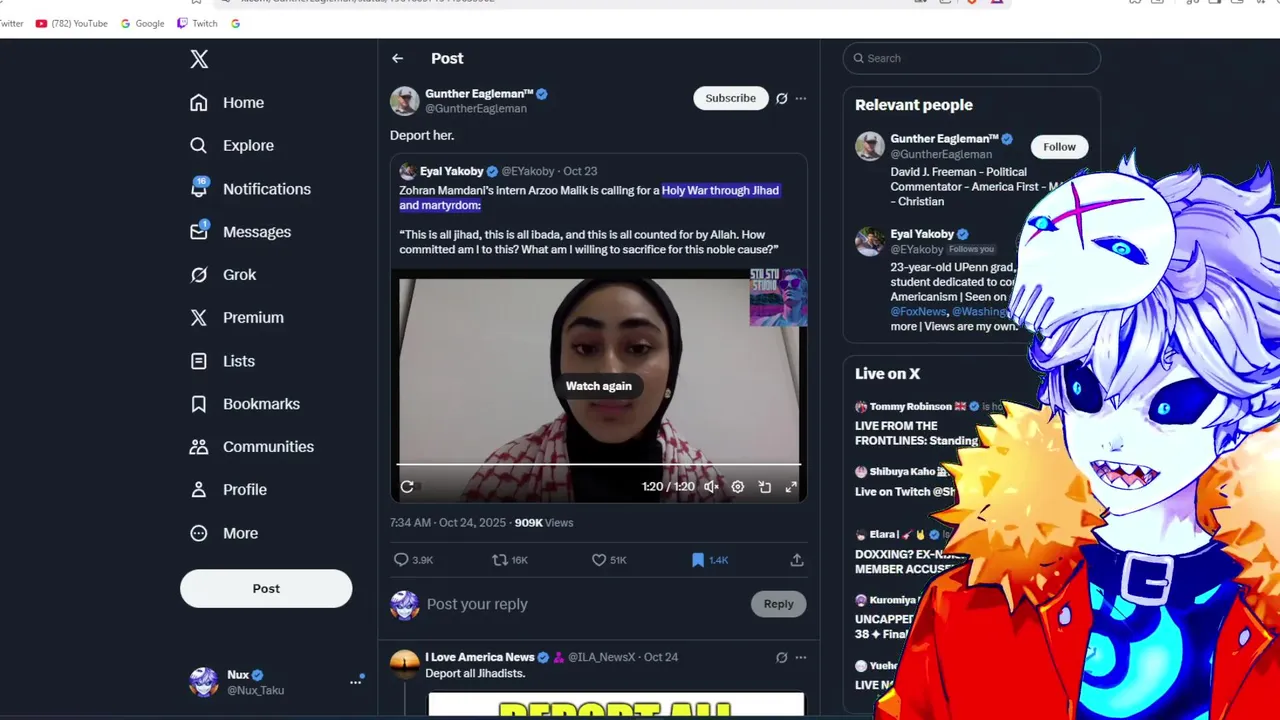The height and width of the screenshot is (720, 1280).
Task: Expand the More sidebar menu
Action: pyautogui.click(x=225, y=533)
